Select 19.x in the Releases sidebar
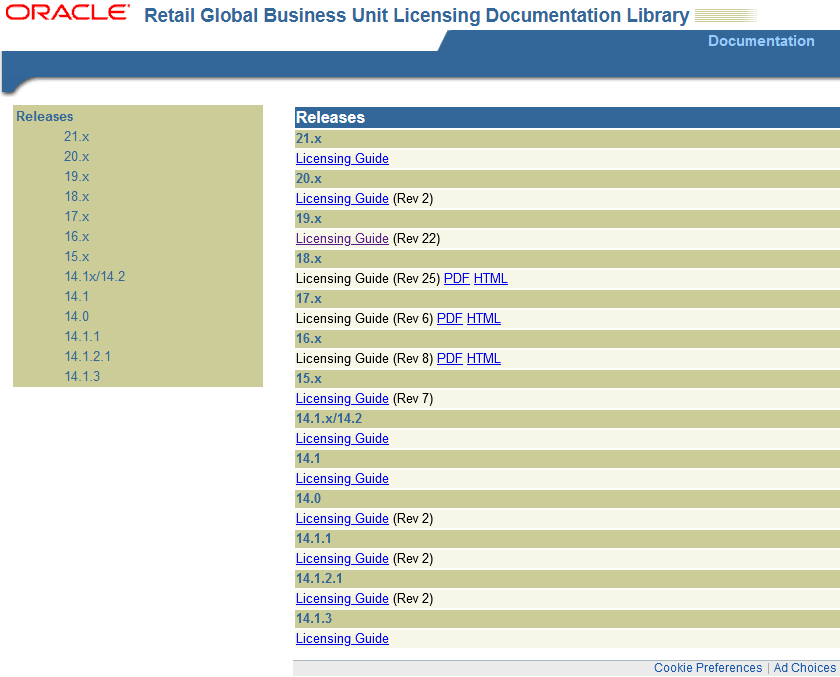 click(76, 176)
